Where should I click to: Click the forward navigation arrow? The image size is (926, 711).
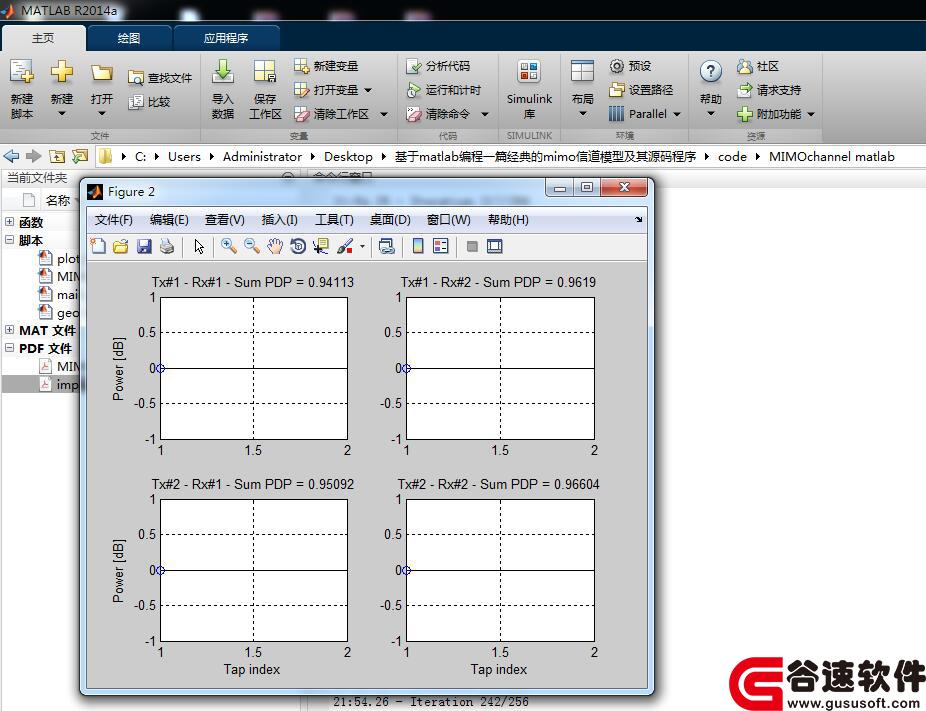[x=34, y=156]
